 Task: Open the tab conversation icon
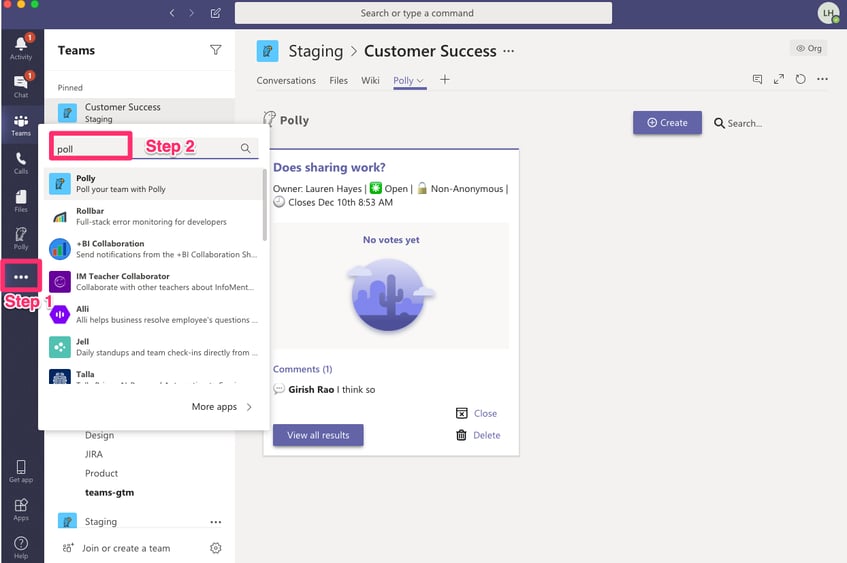tap(757, 79)
